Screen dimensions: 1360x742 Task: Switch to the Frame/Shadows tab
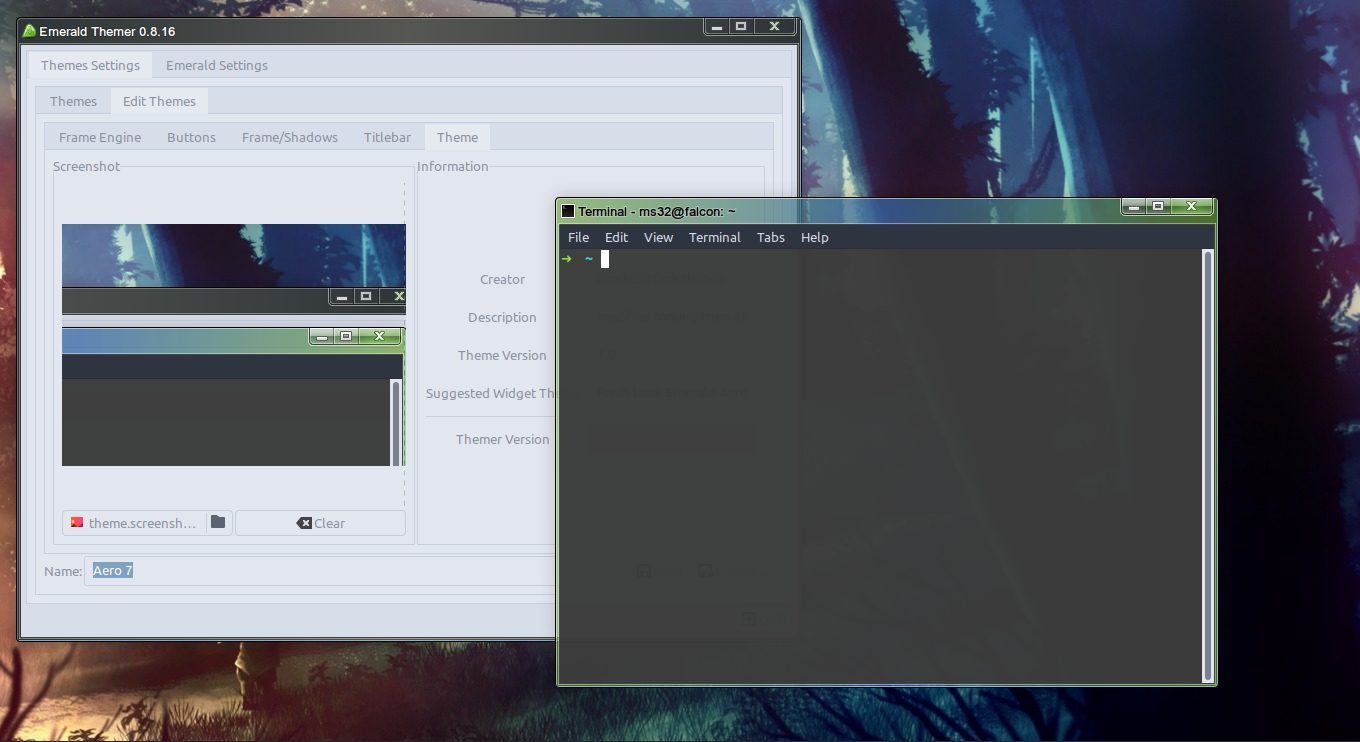pyautogui.click(x=290, y=137)
